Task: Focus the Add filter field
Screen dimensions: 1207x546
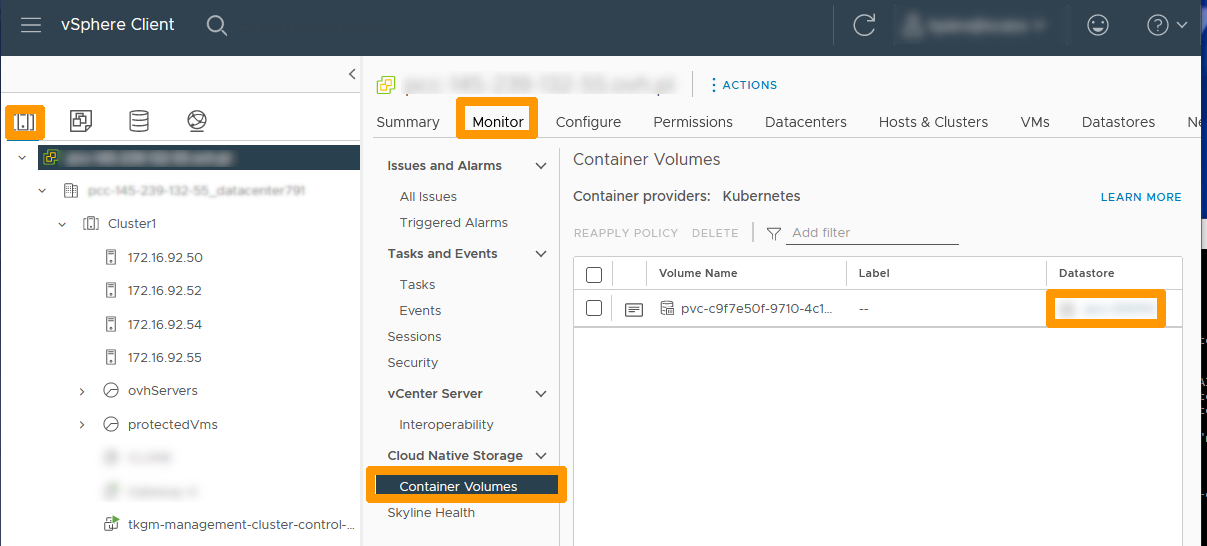Action: [874, 233]
